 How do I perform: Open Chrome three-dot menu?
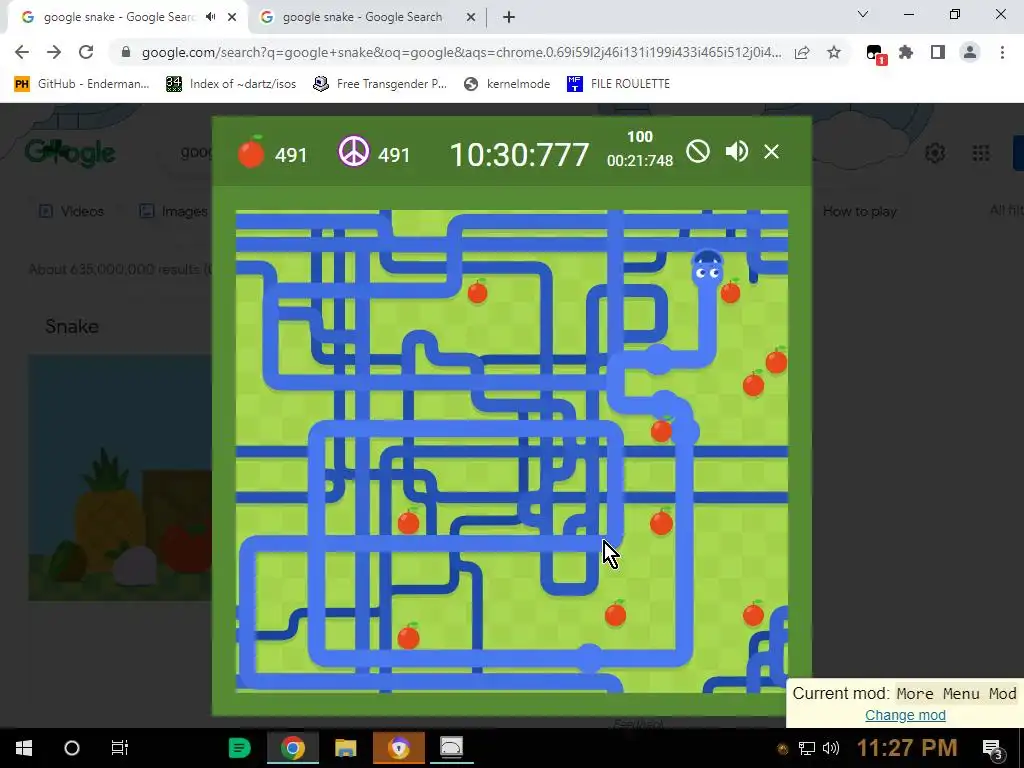[x=1002, y=52]
